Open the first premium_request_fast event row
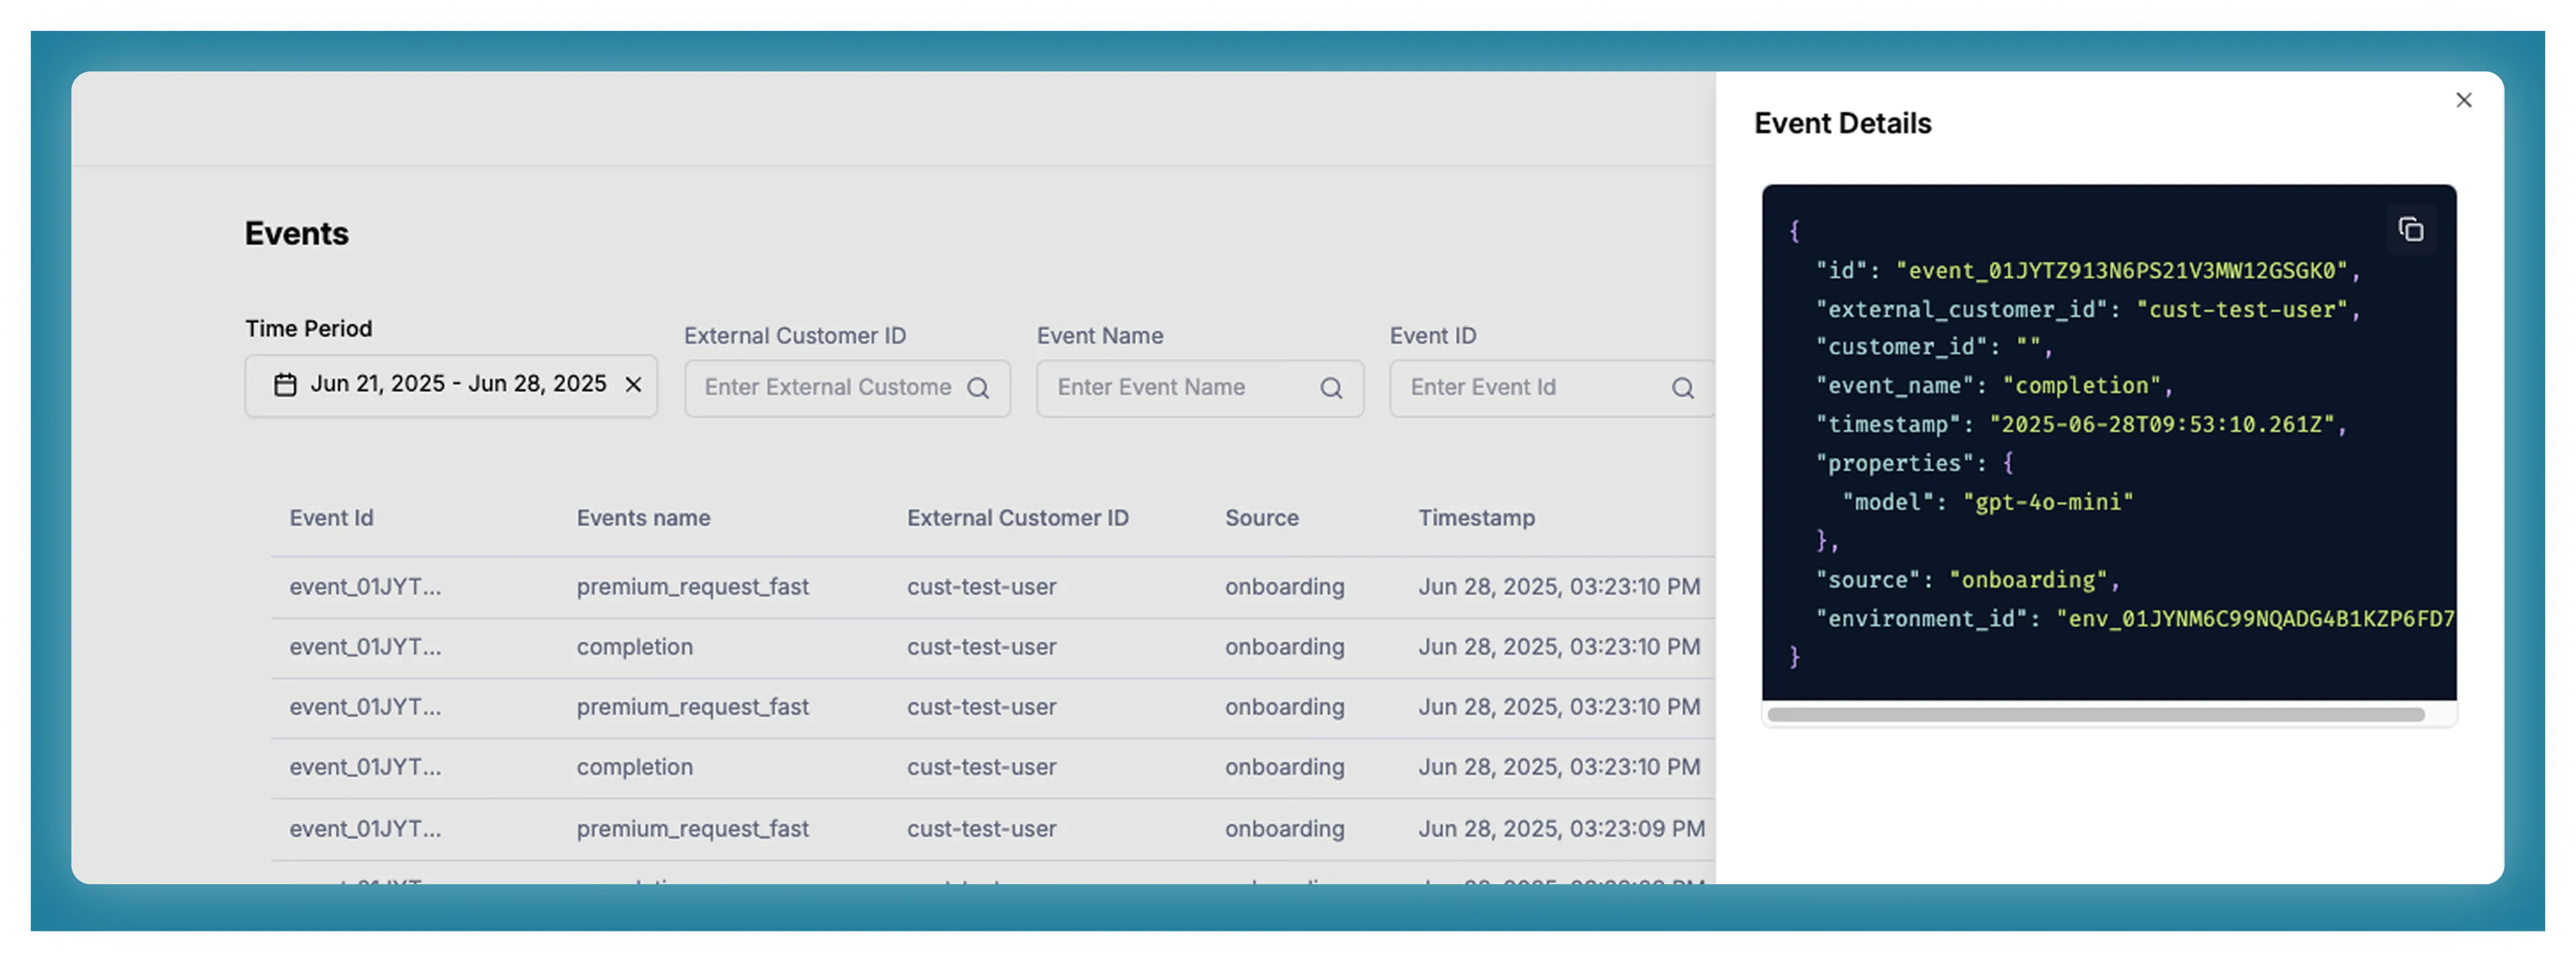Screen dimensions: 2576x956 click(x=692, y=587)
